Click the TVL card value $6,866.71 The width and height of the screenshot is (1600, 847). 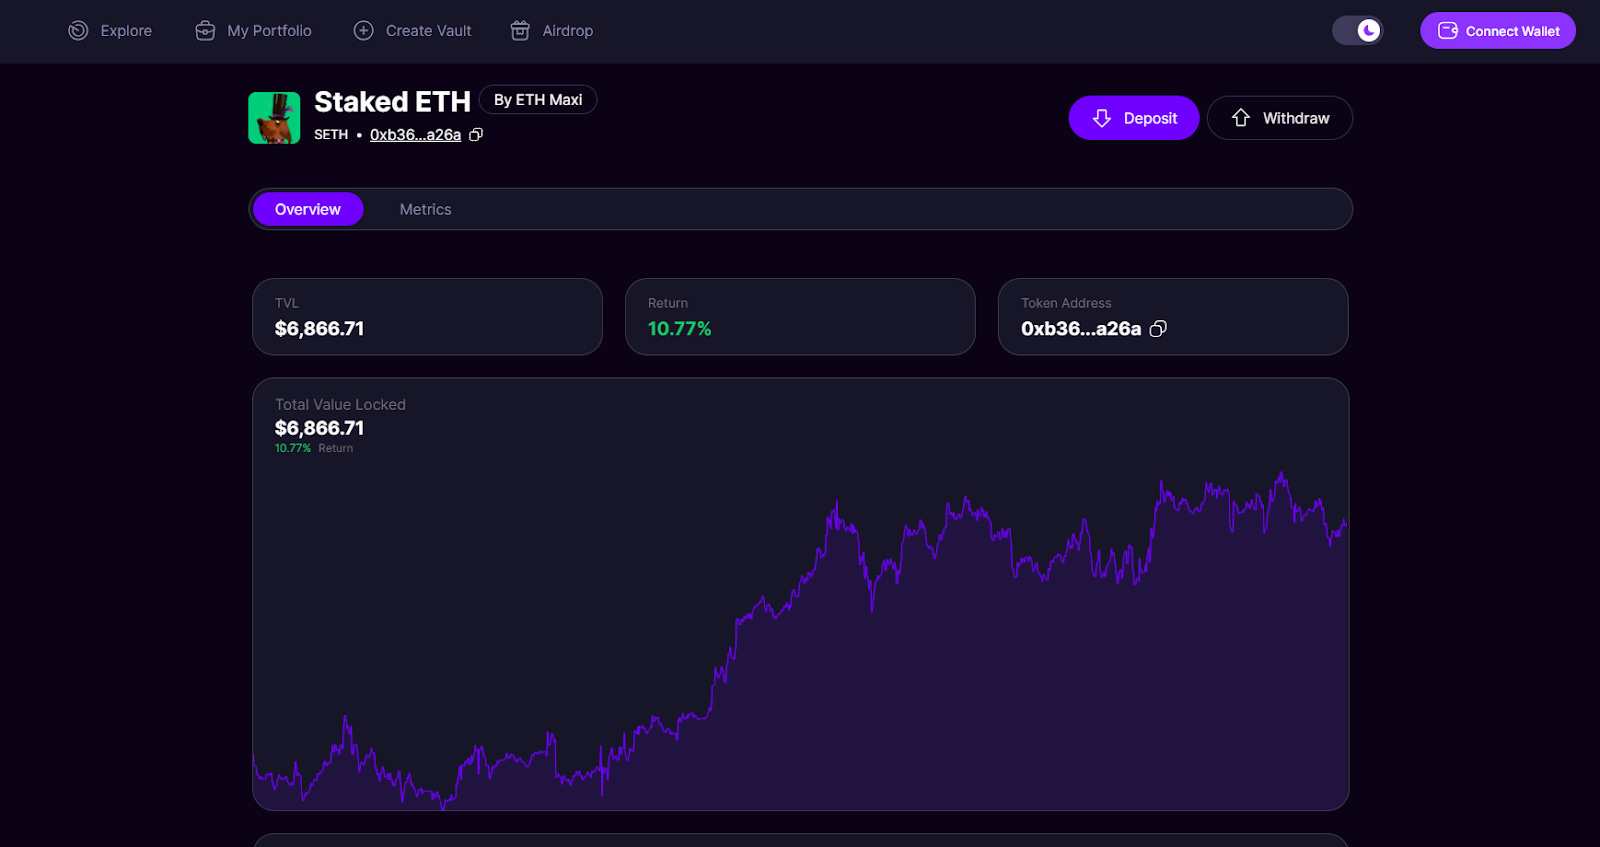coord(319,329)
